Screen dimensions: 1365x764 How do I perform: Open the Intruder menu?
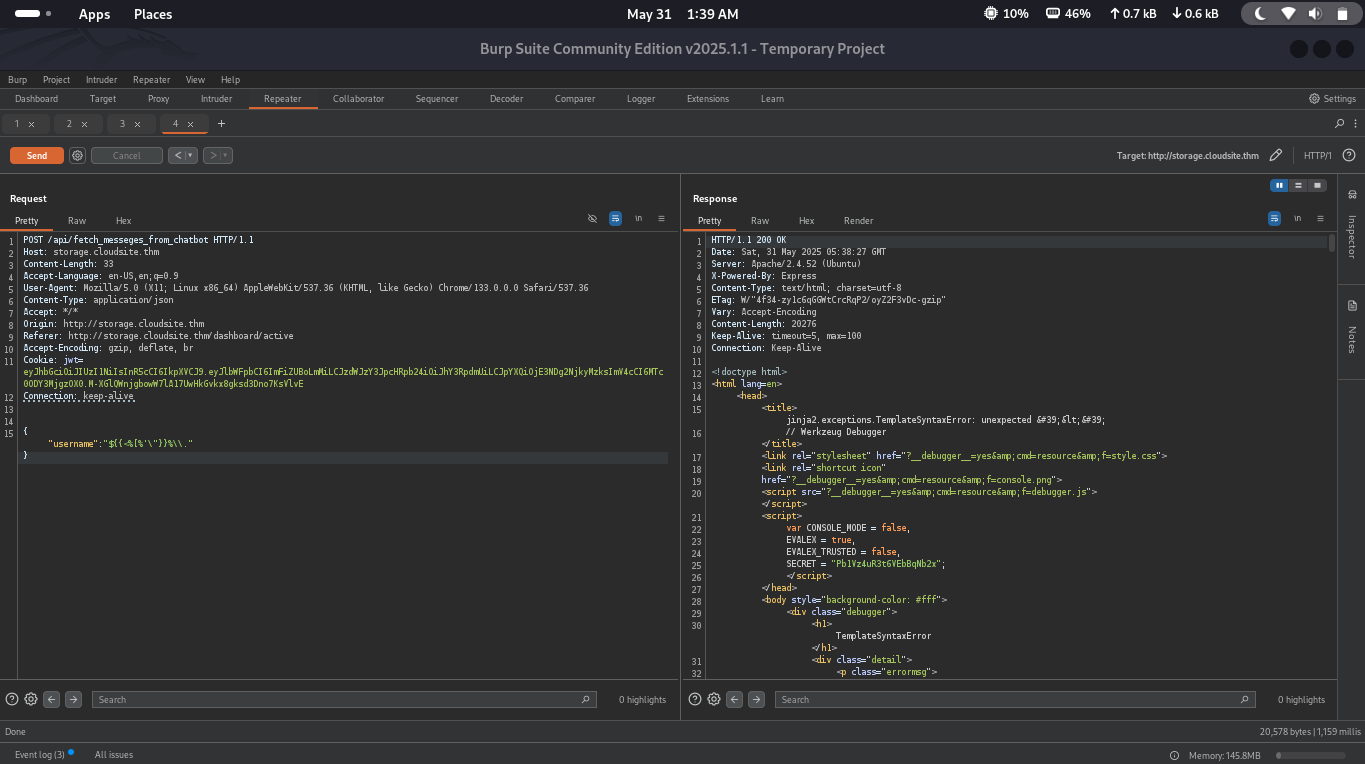click(101, 80)
